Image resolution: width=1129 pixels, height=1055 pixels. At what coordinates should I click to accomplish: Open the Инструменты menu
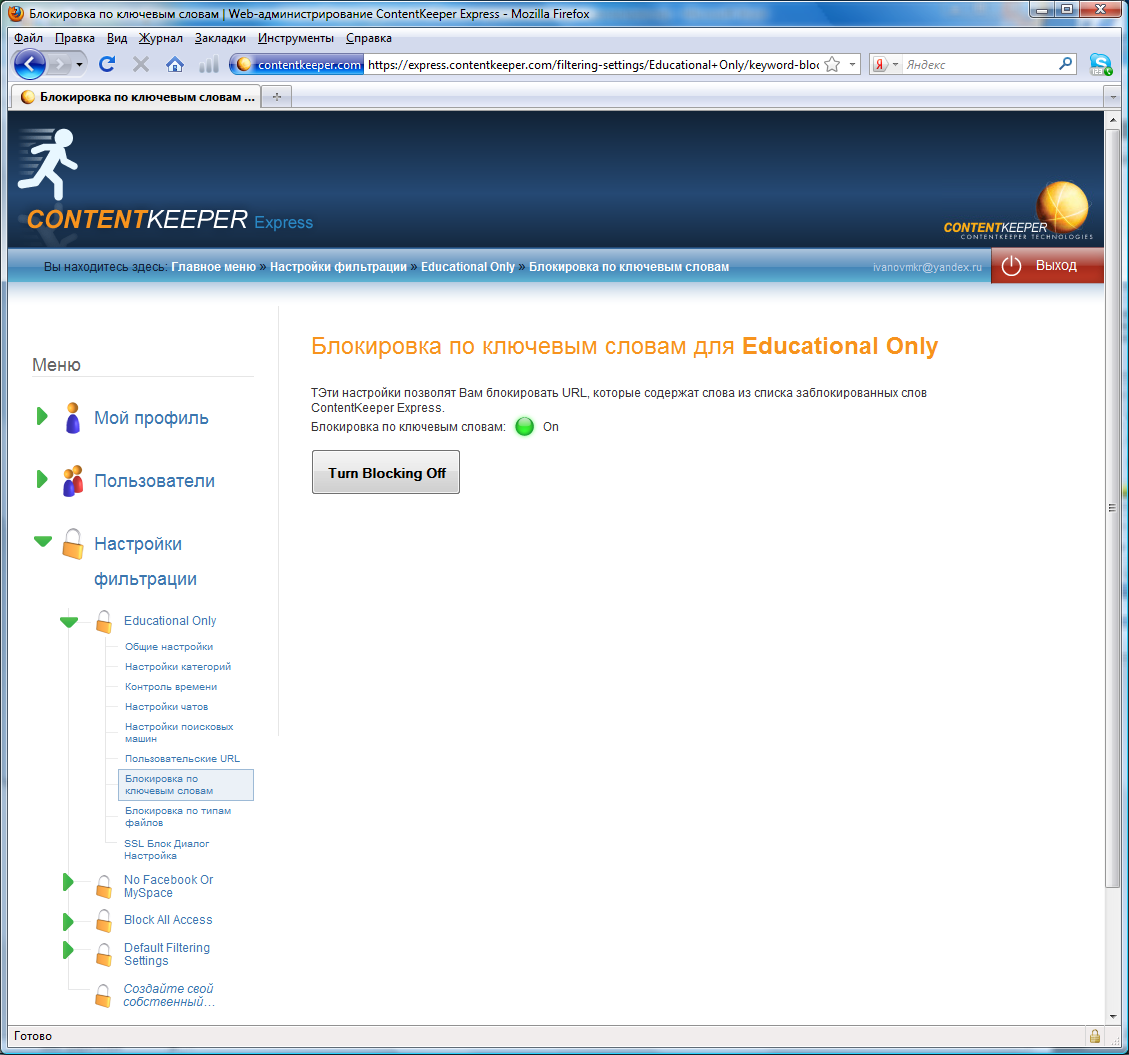coord(296,38)
